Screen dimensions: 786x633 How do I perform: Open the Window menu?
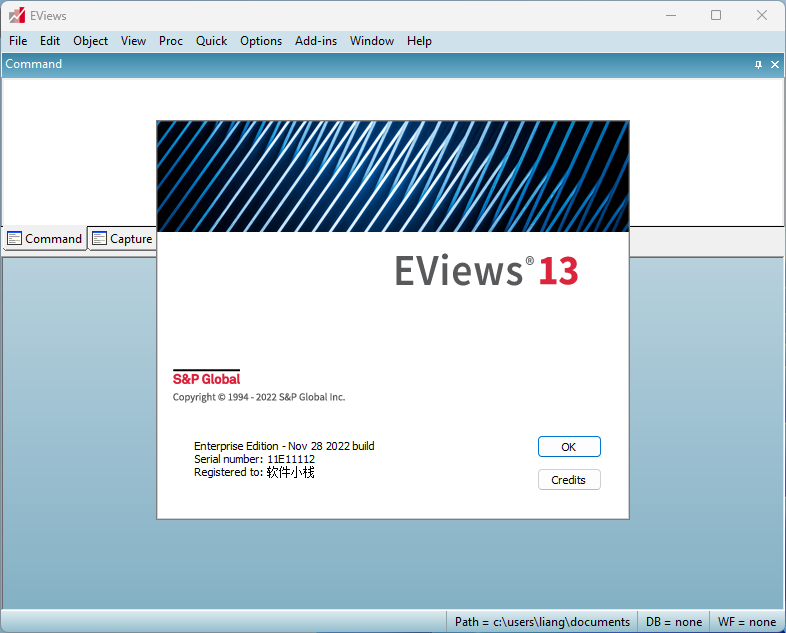pyautogui.click(x=371, y=41)
